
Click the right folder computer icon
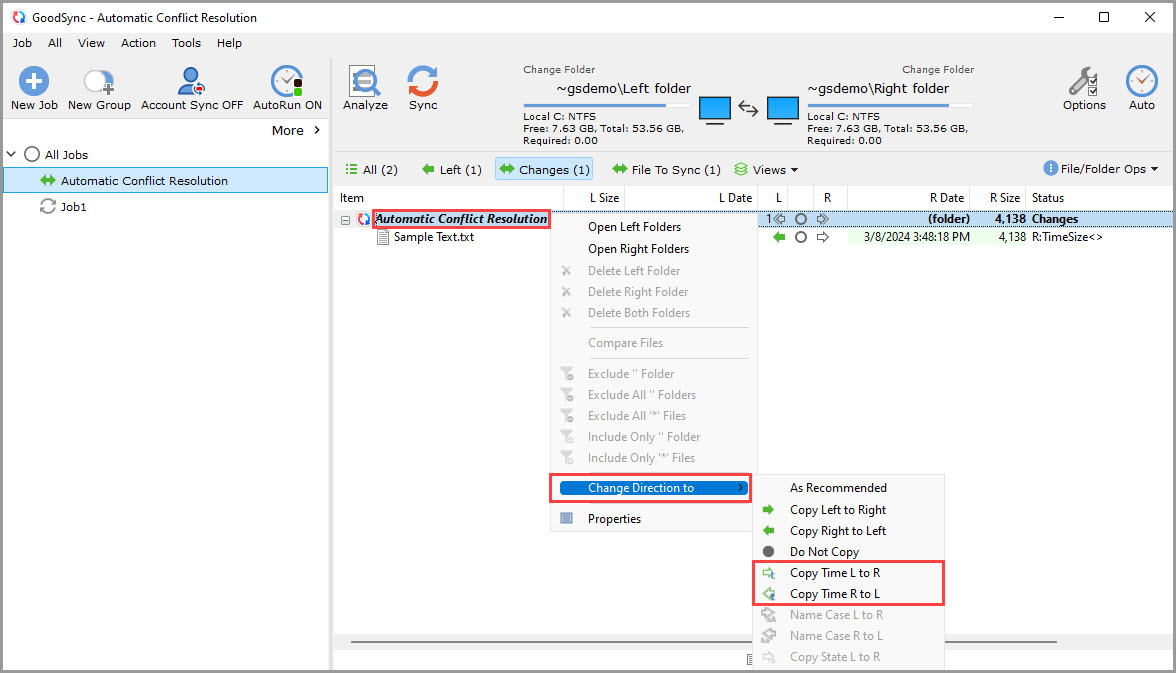pyautogui.click(x=782, y=110)
